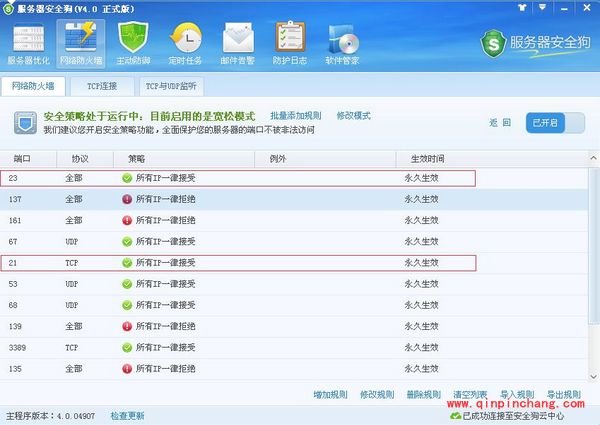Viewport: 600px width, 425px height.
Task: Click green accept icon in port 53 row
Action: pyautogui.click(x=127, y=284)
